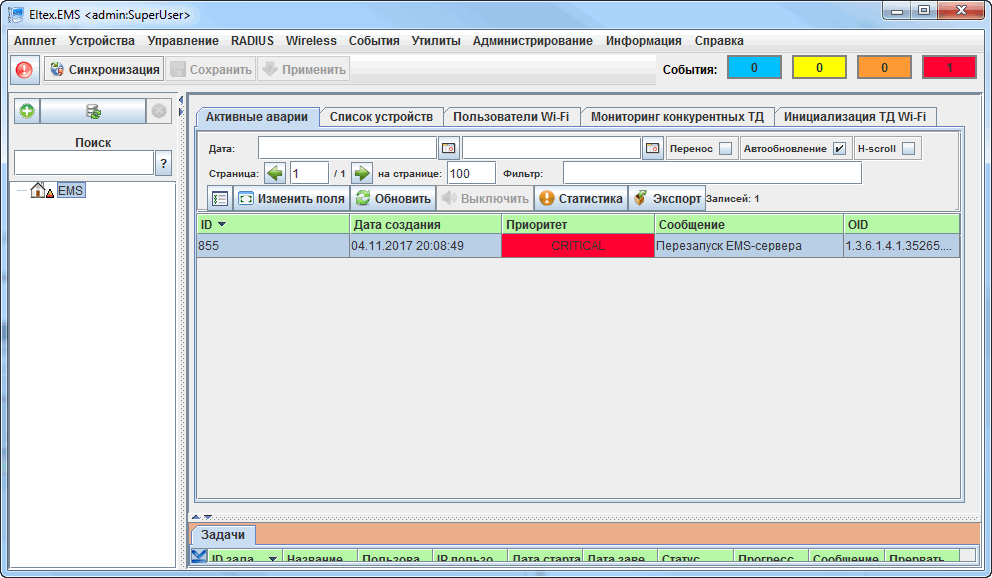Click the database refresh tree icon
This screenshot has width=992, height=578.
pos(93,111)
